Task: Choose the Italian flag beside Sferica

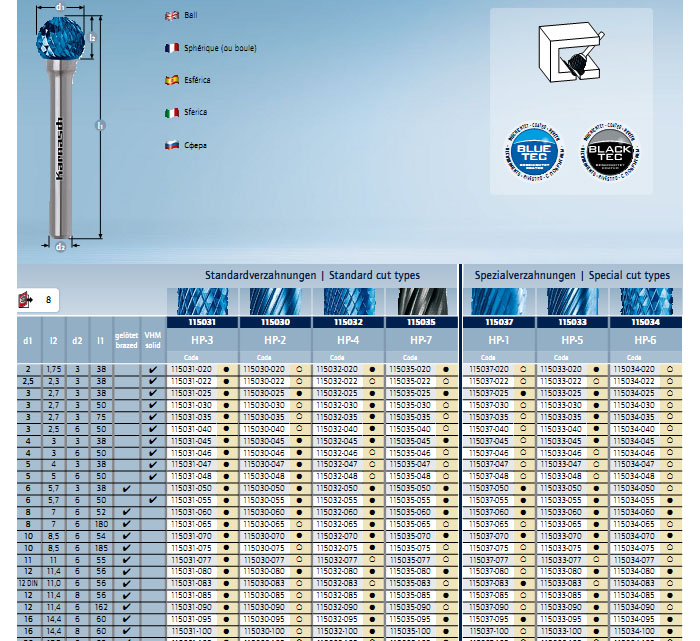Action: [171, 113]
